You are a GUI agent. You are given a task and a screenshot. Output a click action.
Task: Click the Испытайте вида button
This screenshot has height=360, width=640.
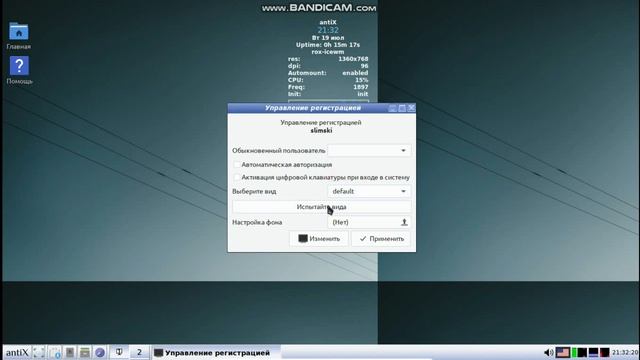(x=322, y=207)
